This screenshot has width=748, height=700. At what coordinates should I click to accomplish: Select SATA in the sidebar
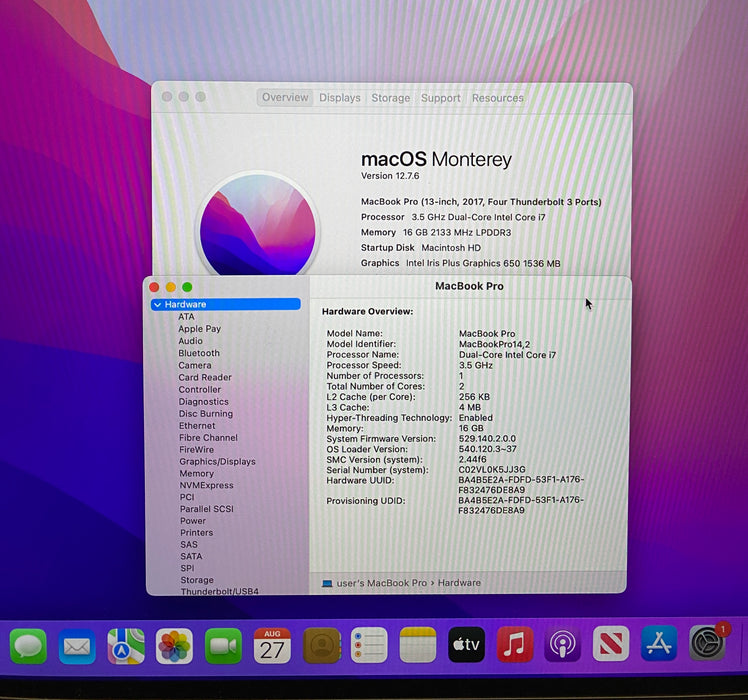191,556
